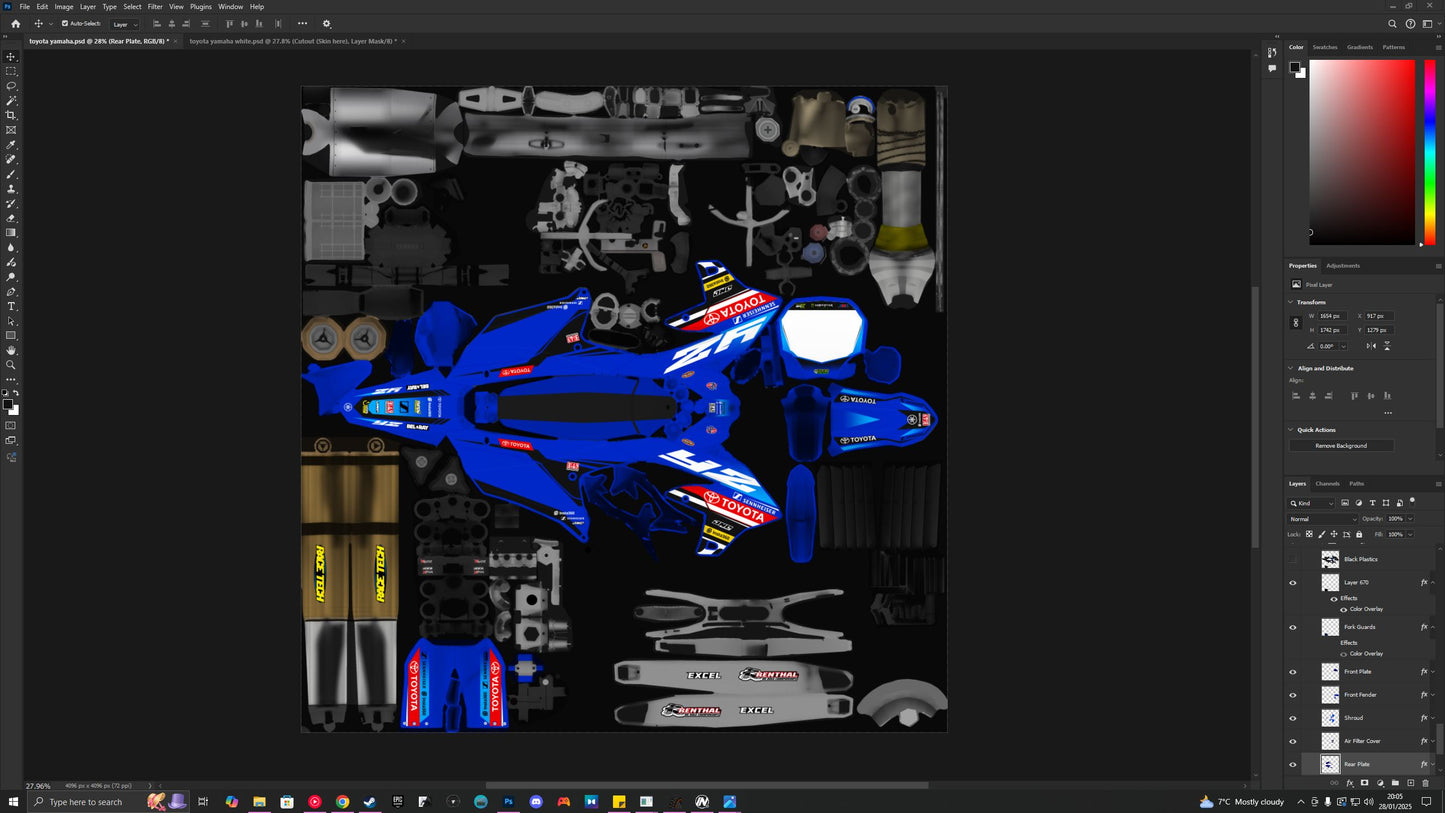1445x813 pixels.
Task: Collapse the Quick Actions section
Action: click(x=1290, y=430)
